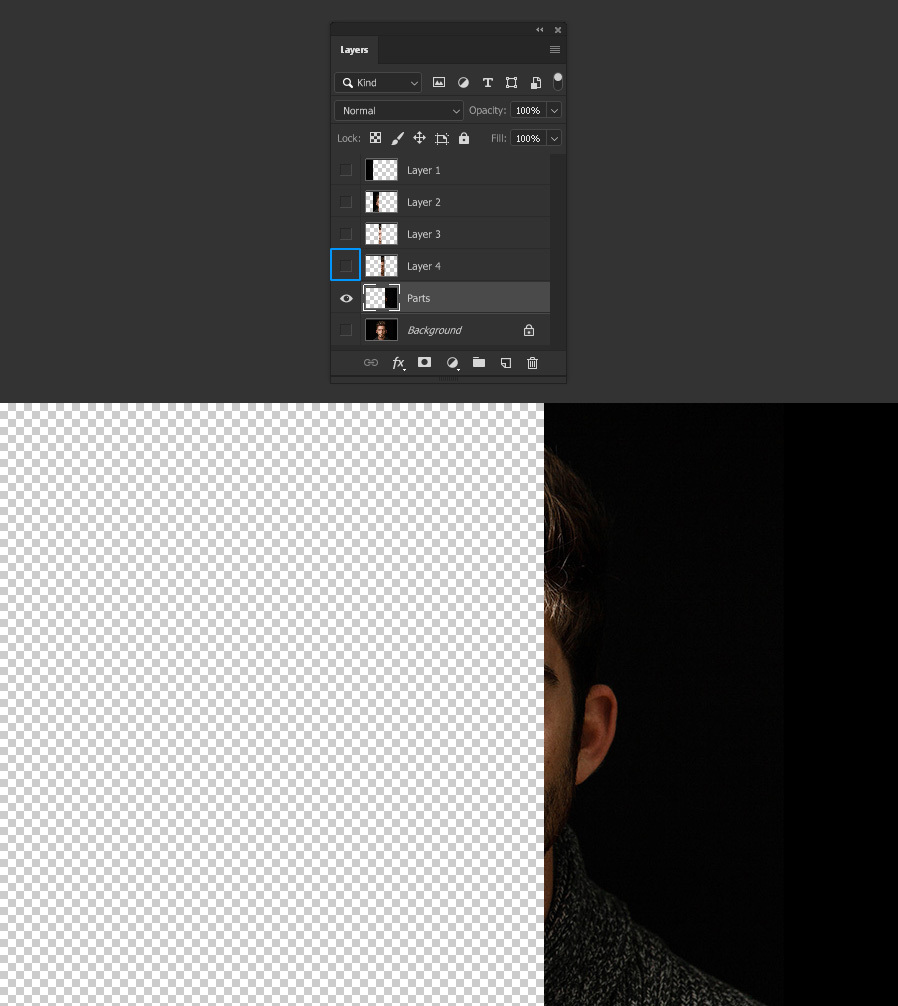Show Layer 1 visibility
This screenshot has width=898, height=1006.
pos(346,170)
